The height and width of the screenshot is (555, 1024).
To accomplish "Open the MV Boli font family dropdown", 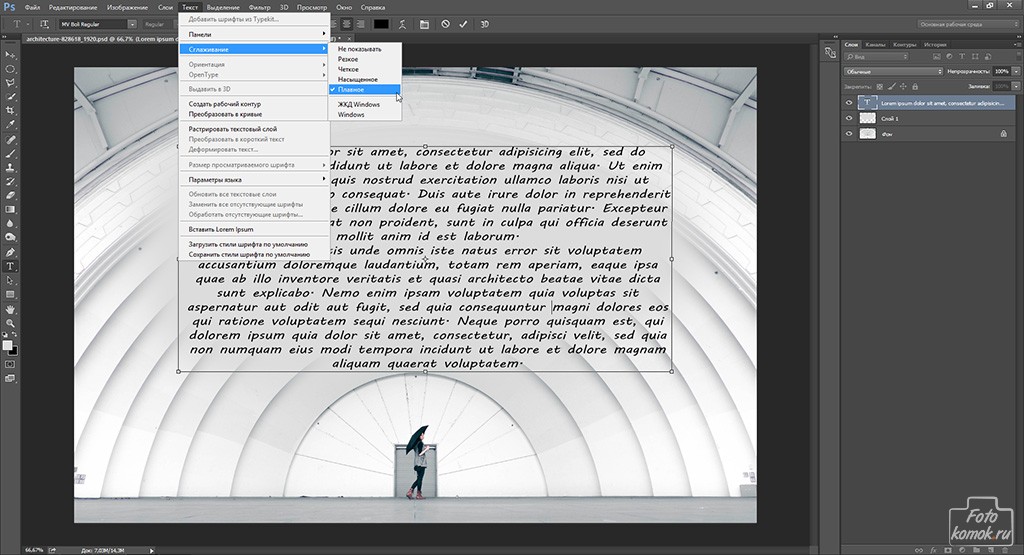I will (132, 23).
